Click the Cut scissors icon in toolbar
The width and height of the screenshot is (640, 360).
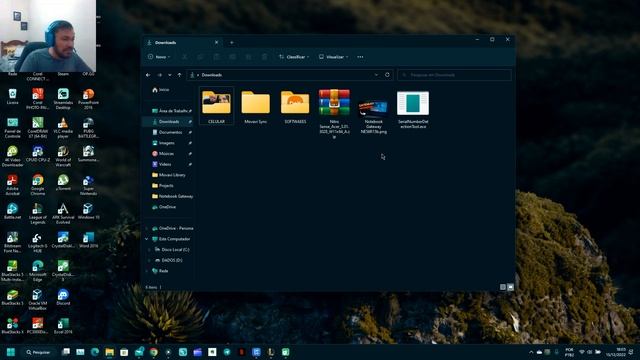[184, 57]
